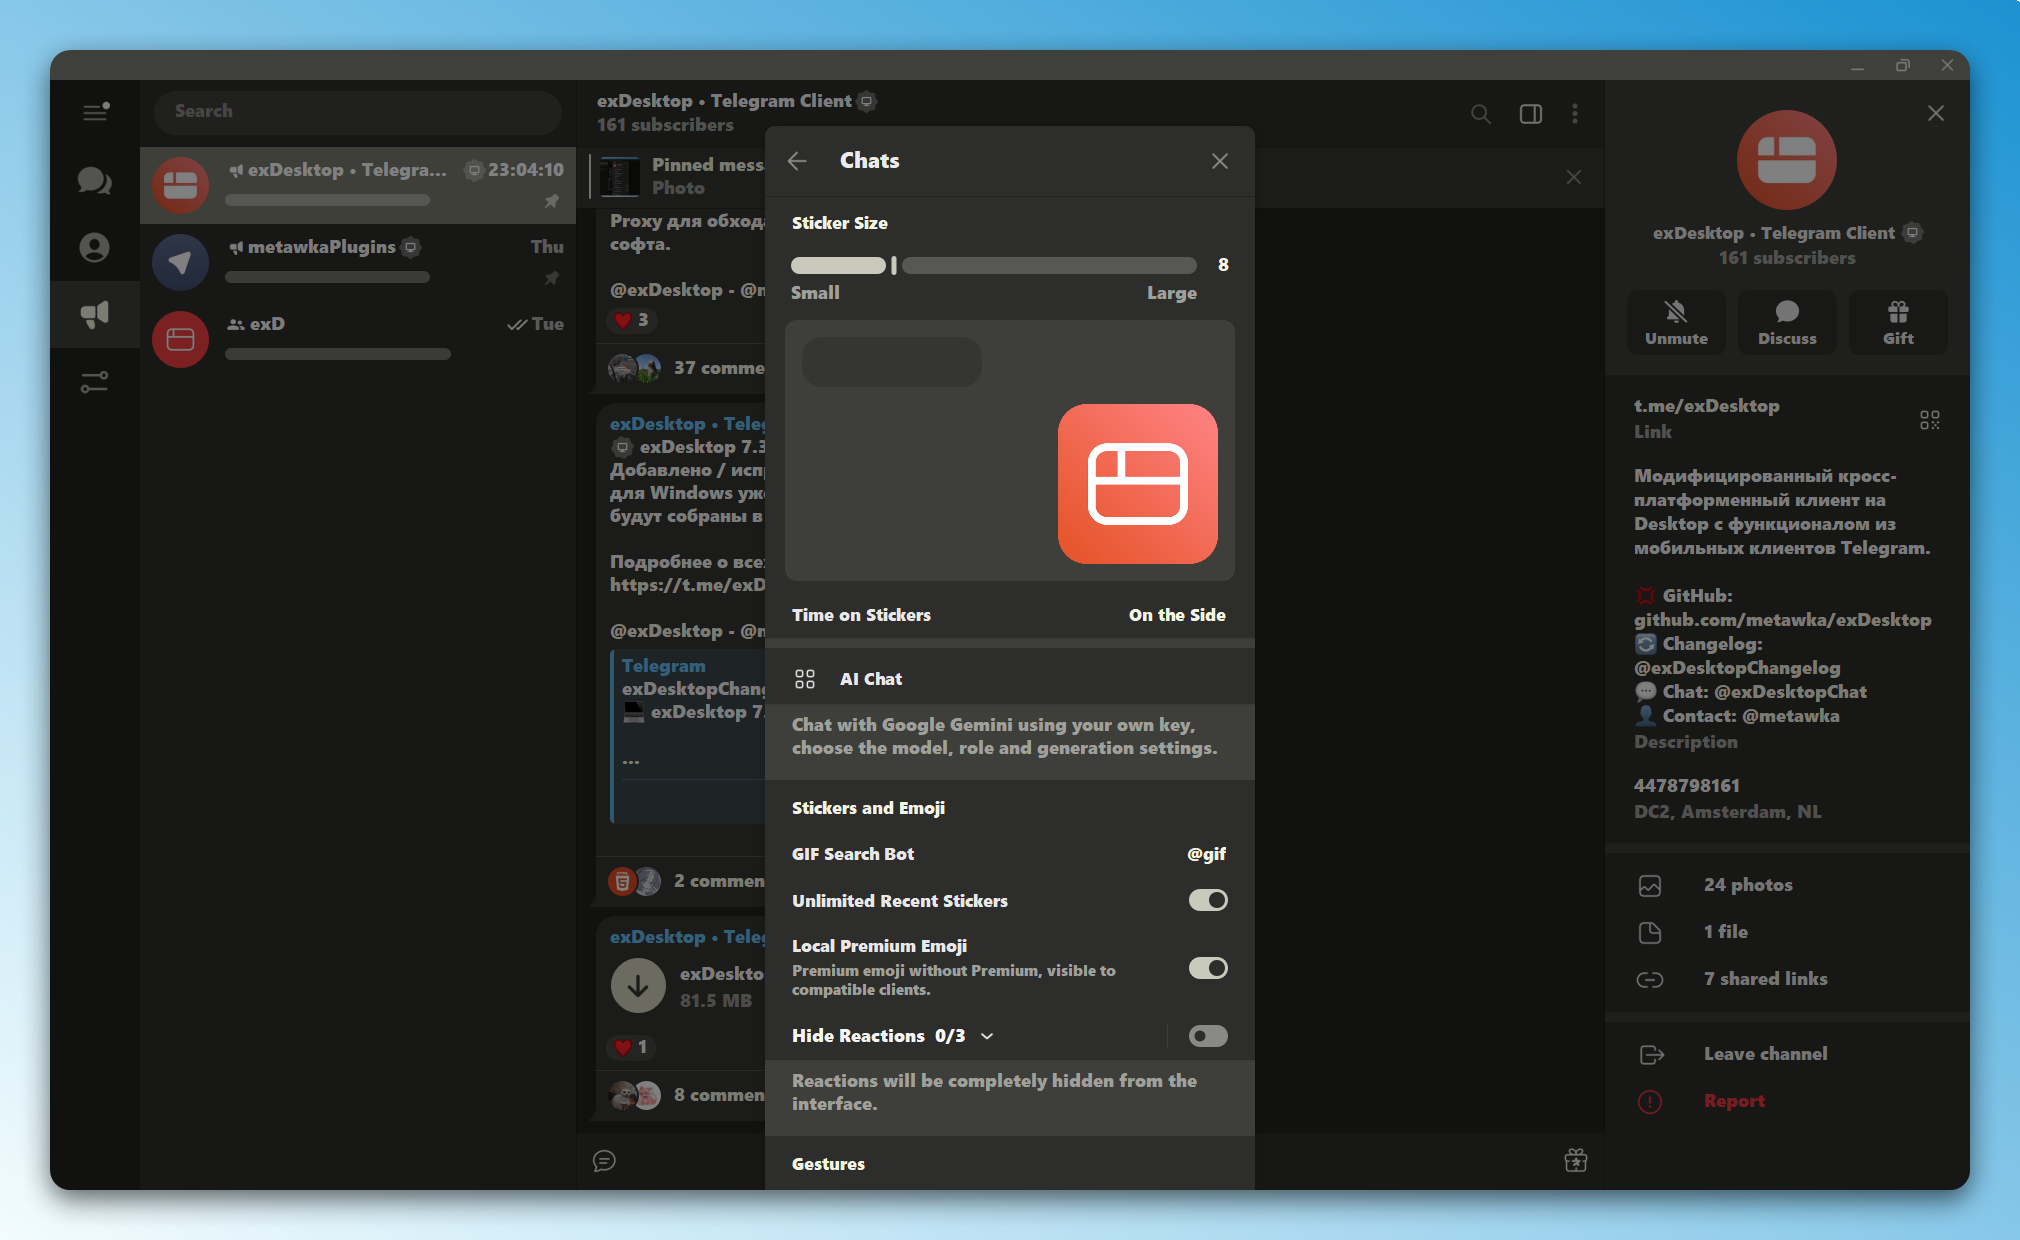Viewport: 2020px width, 1240px height.
Task: Expand the Hide Reactions options chevron
Action: [x=987, y=1036]
